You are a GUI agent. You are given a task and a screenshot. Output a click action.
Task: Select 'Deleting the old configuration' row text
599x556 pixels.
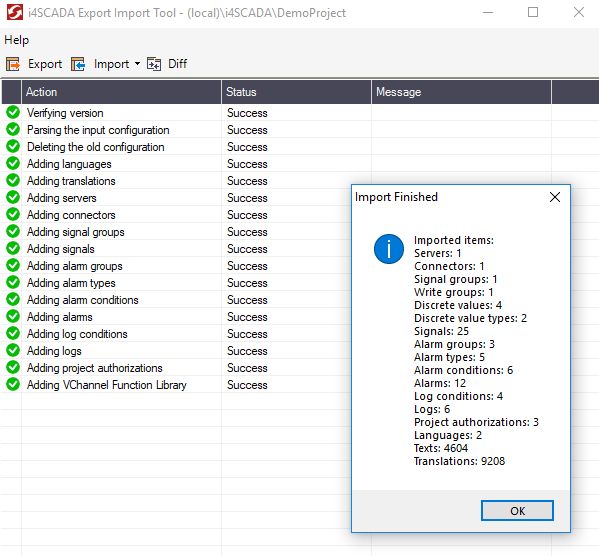click(96, 147)
